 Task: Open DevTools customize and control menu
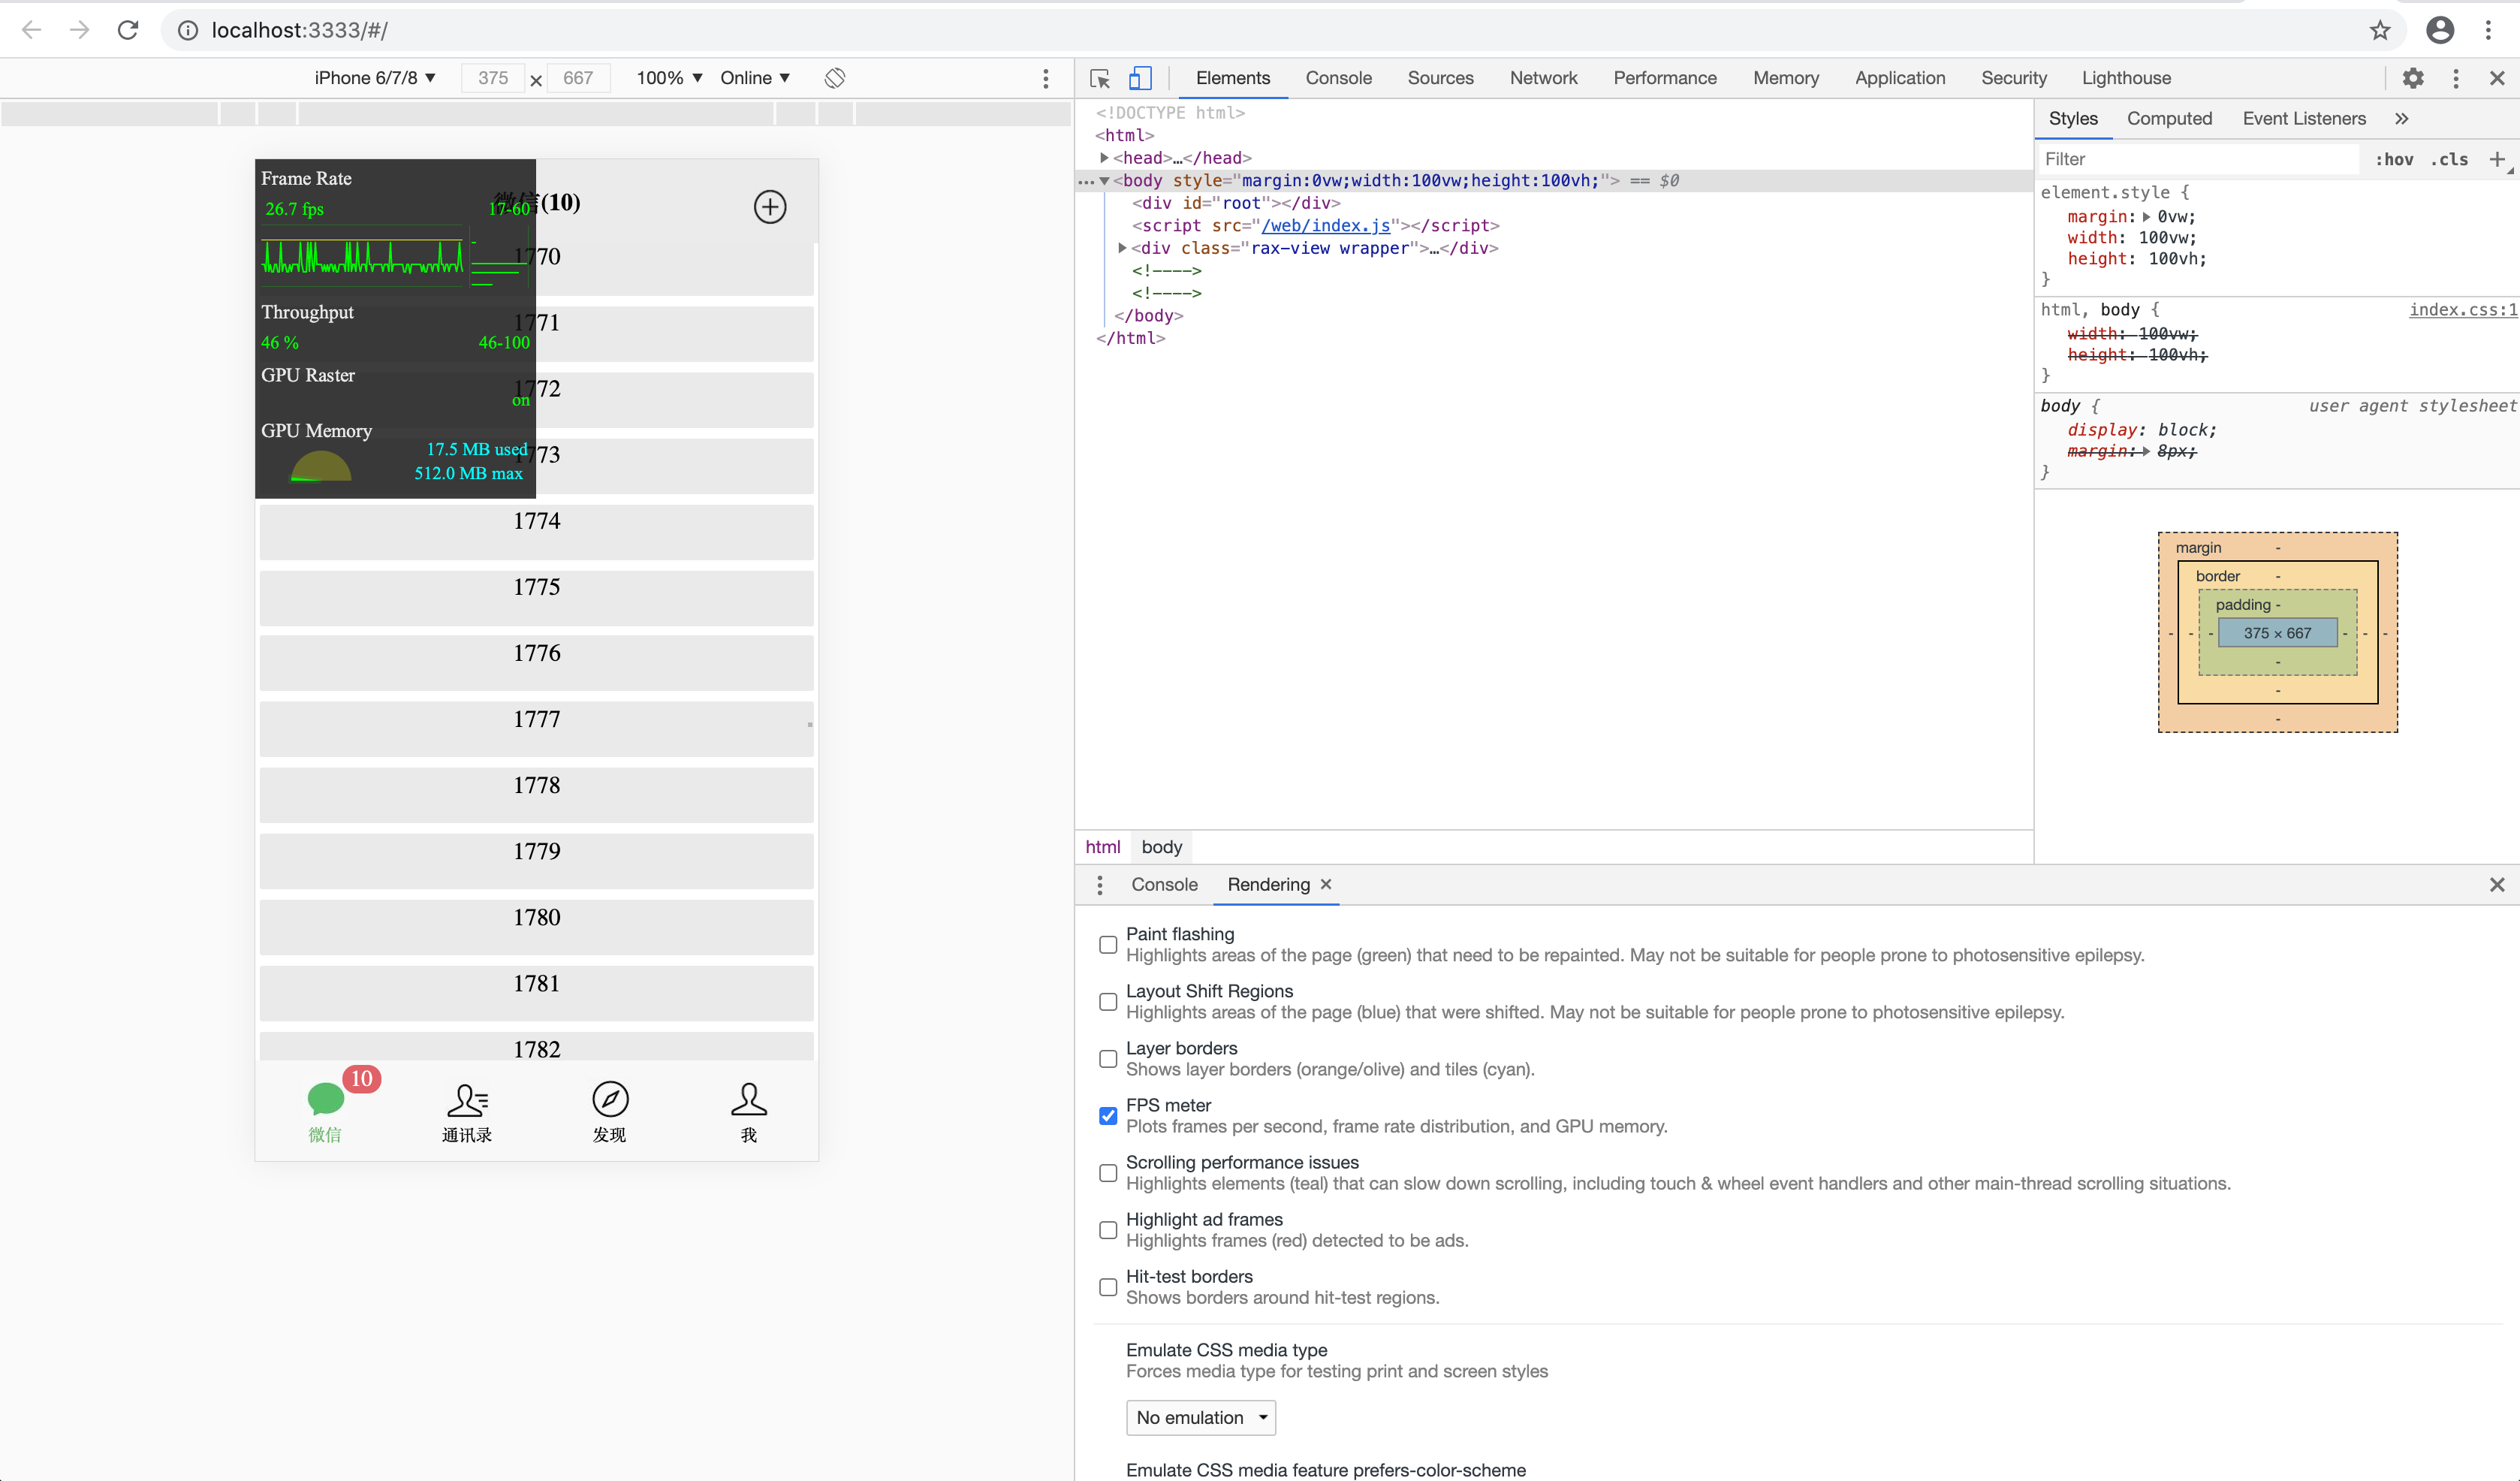pyautogui.click(x=2456, y=78)
